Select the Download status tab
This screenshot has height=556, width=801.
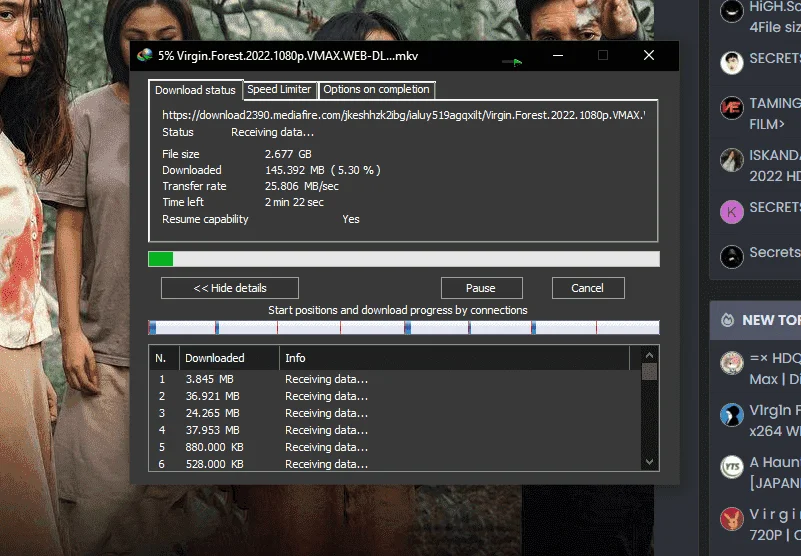[x=196, y=90]
